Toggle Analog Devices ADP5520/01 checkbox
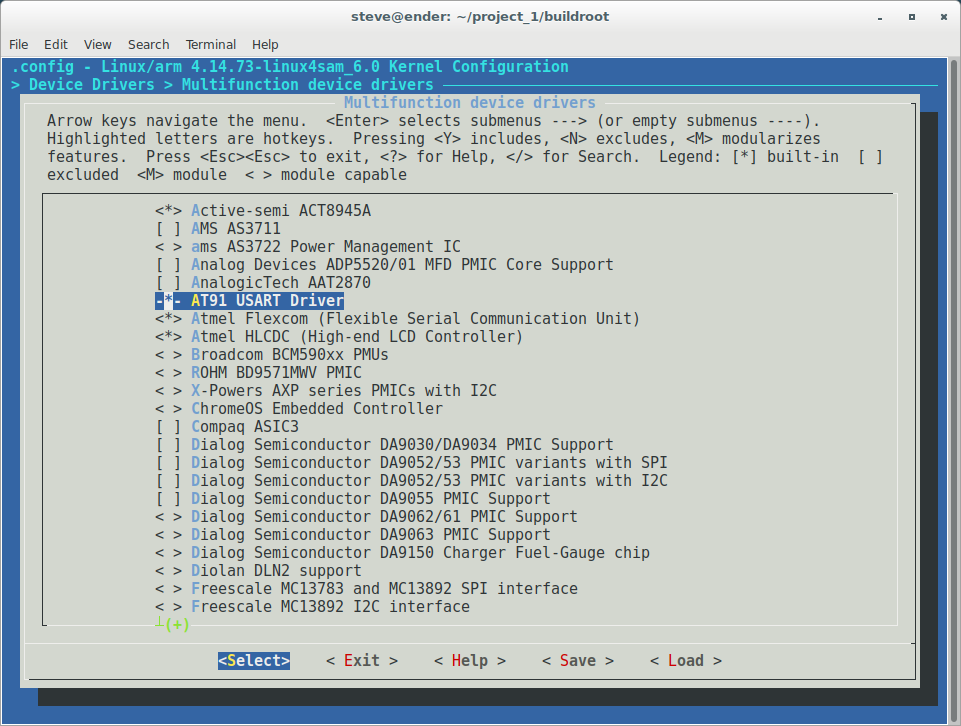Screen dimensions: 961x726 [x=169, y=265]
